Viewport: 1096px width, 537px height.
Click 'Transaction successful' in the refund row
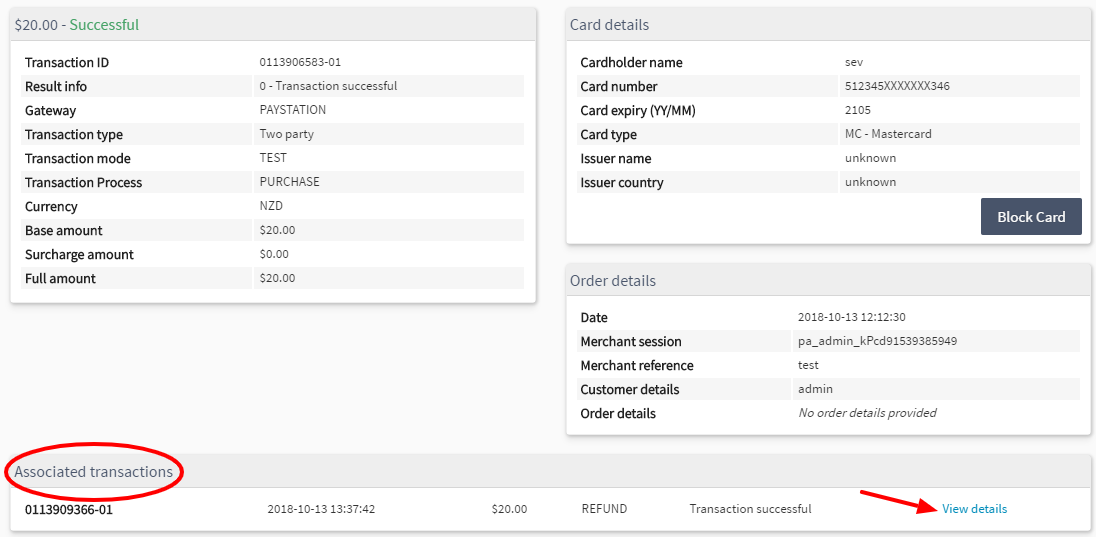(750, 509)
